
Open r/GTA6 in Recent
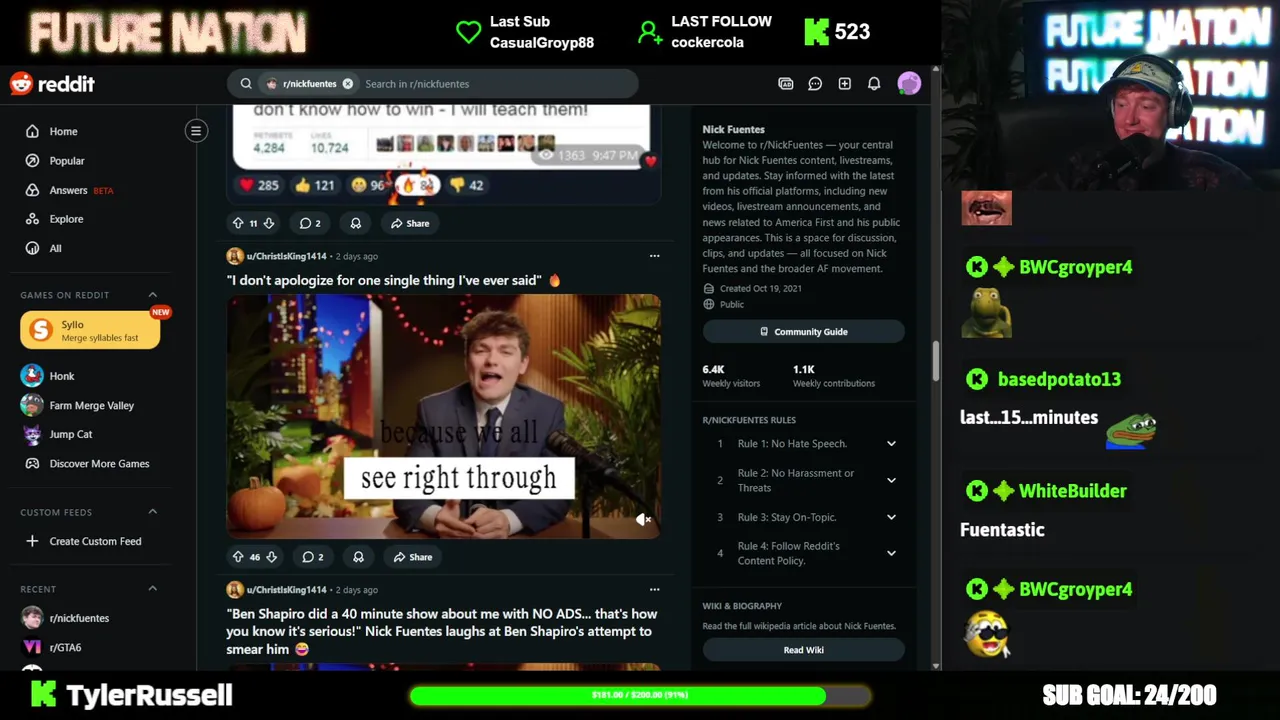click(65, 647)
